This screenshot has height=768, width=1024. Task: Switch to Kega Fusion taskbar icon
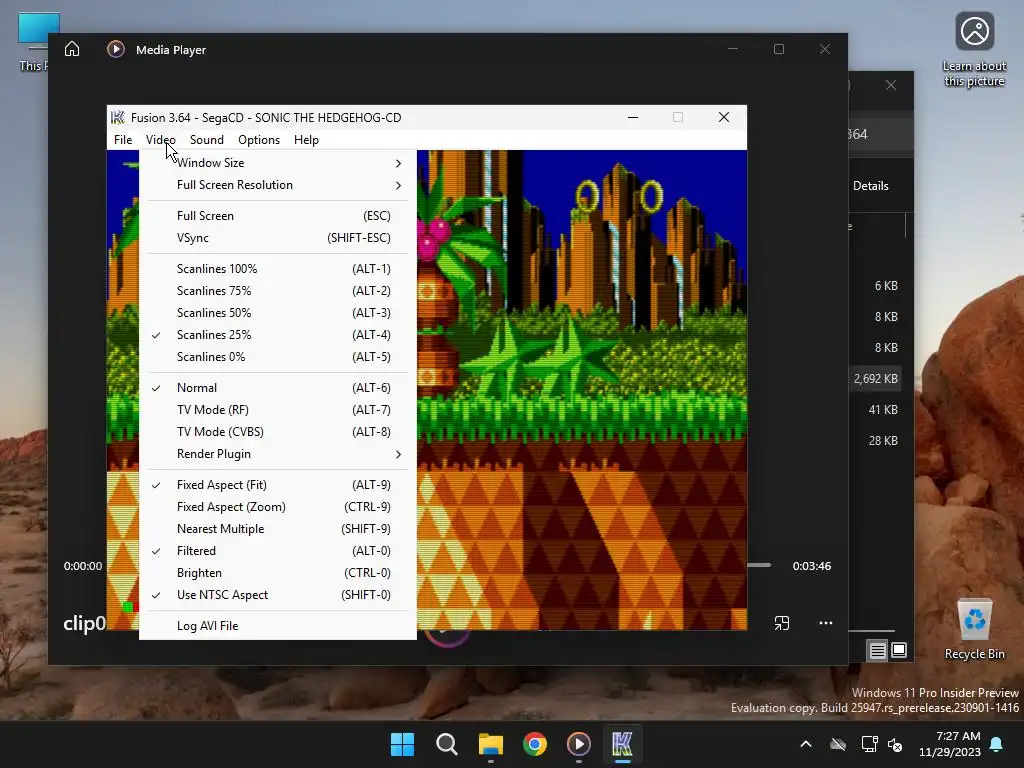pos(622,744)
